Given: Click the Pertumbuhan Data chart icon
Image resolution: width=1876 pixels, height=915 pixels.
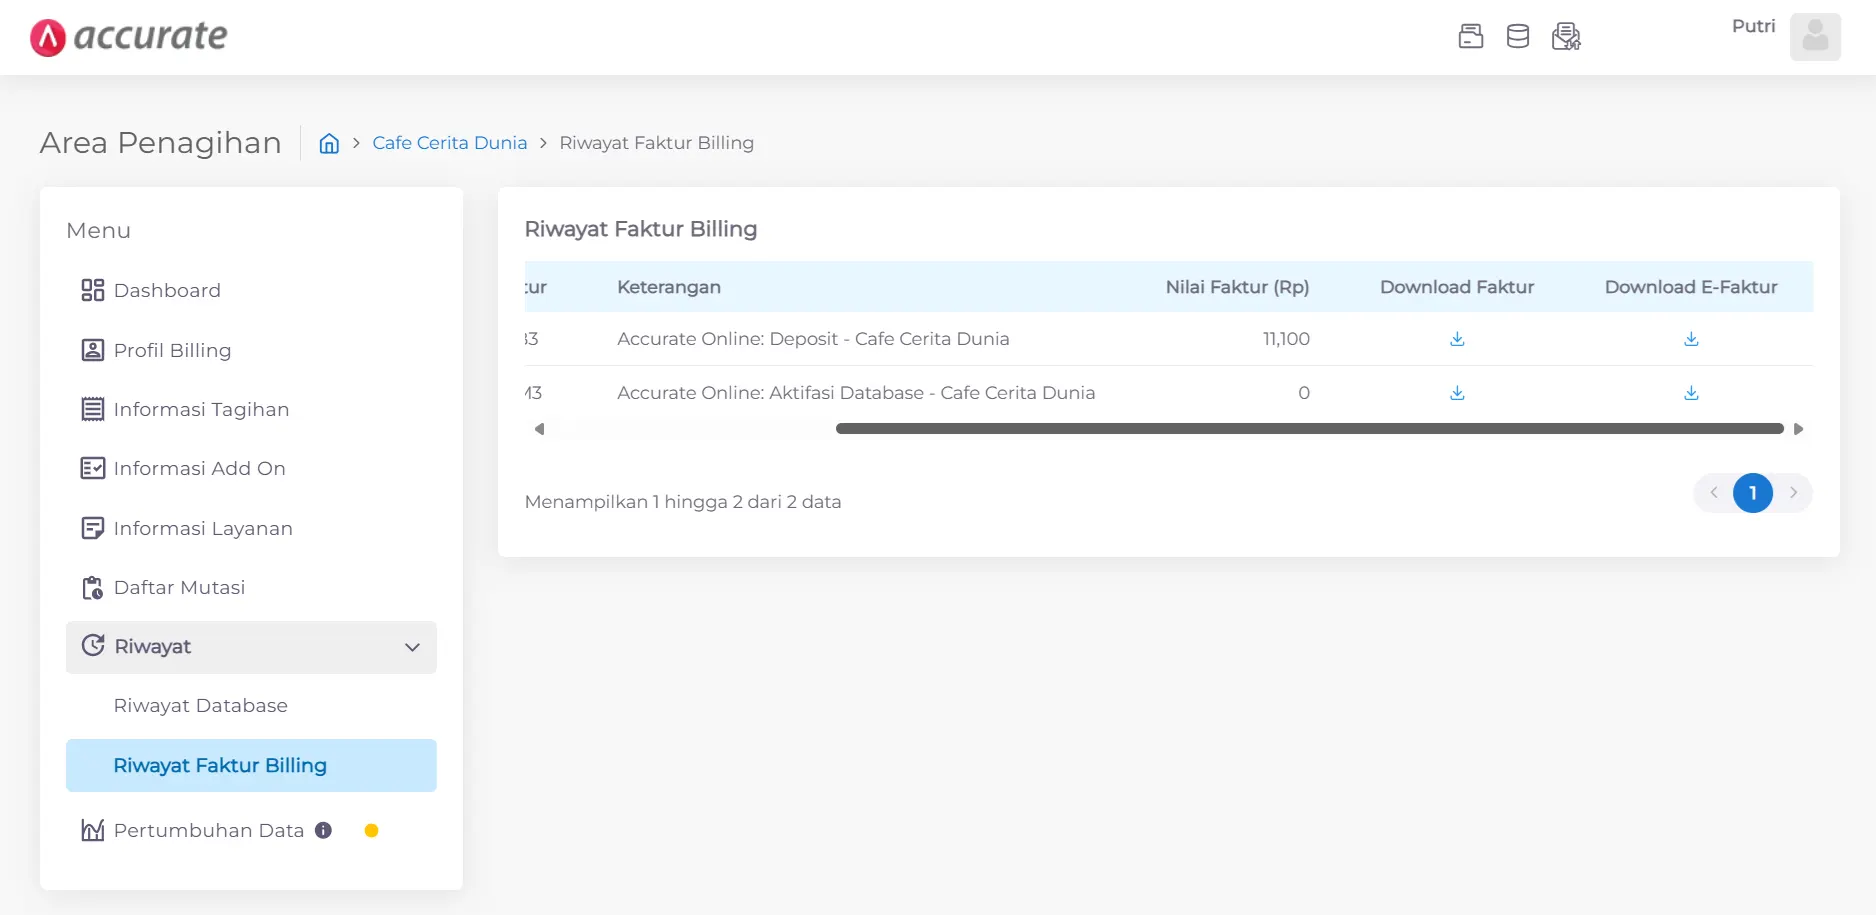Looking at the screenshot, I should (x=93, y=830).
